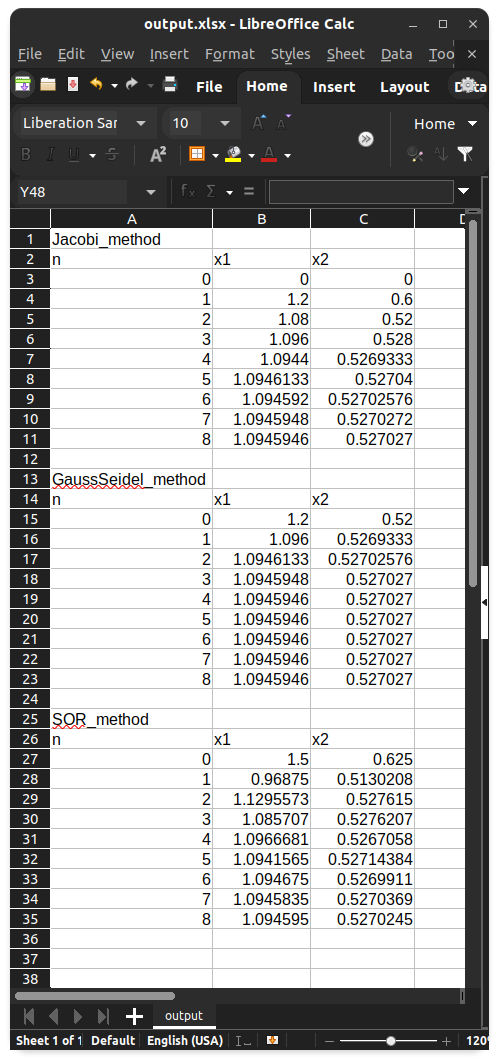Click zoom out minus in status bar
Image resolution: width=499 pixels, height=1061 pixels.
(x=329, y=1041)
